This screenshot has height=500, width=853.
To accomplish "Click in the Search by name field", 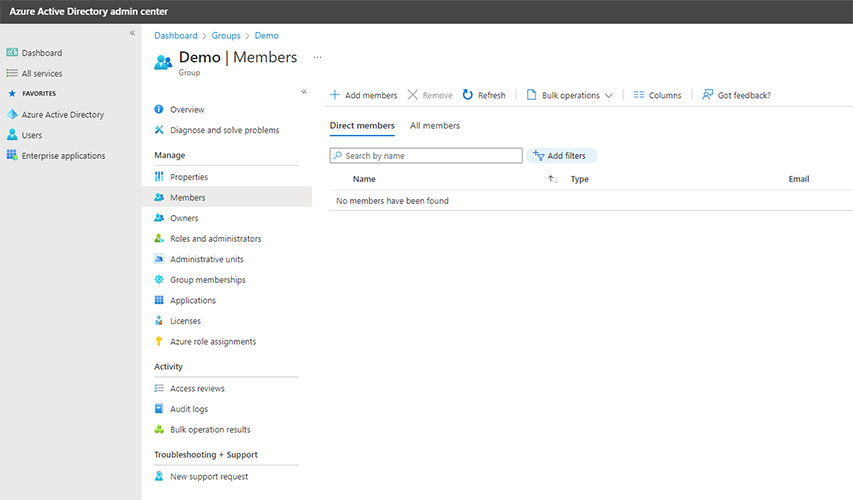I will pyautogui.click(x=426, y=156).
